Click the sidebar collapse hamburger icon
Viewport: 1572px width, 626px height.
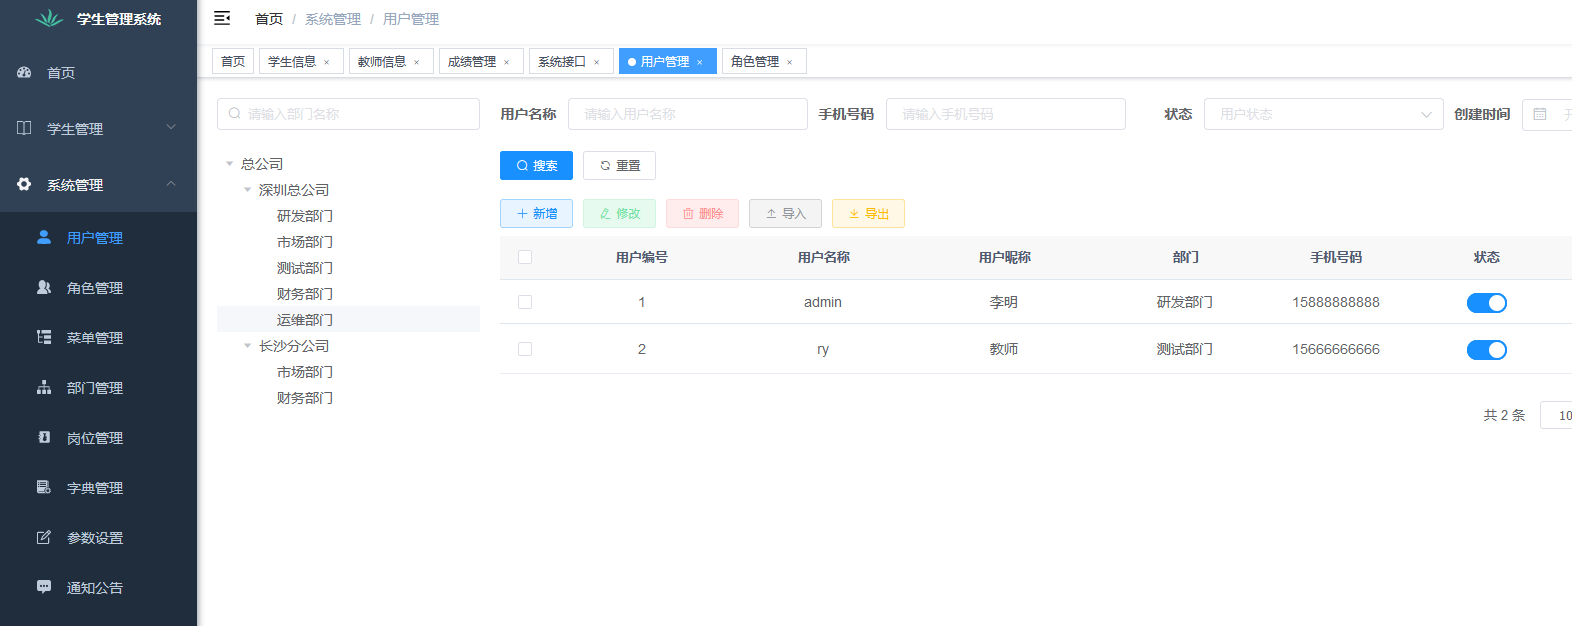(x=222, y=18)
